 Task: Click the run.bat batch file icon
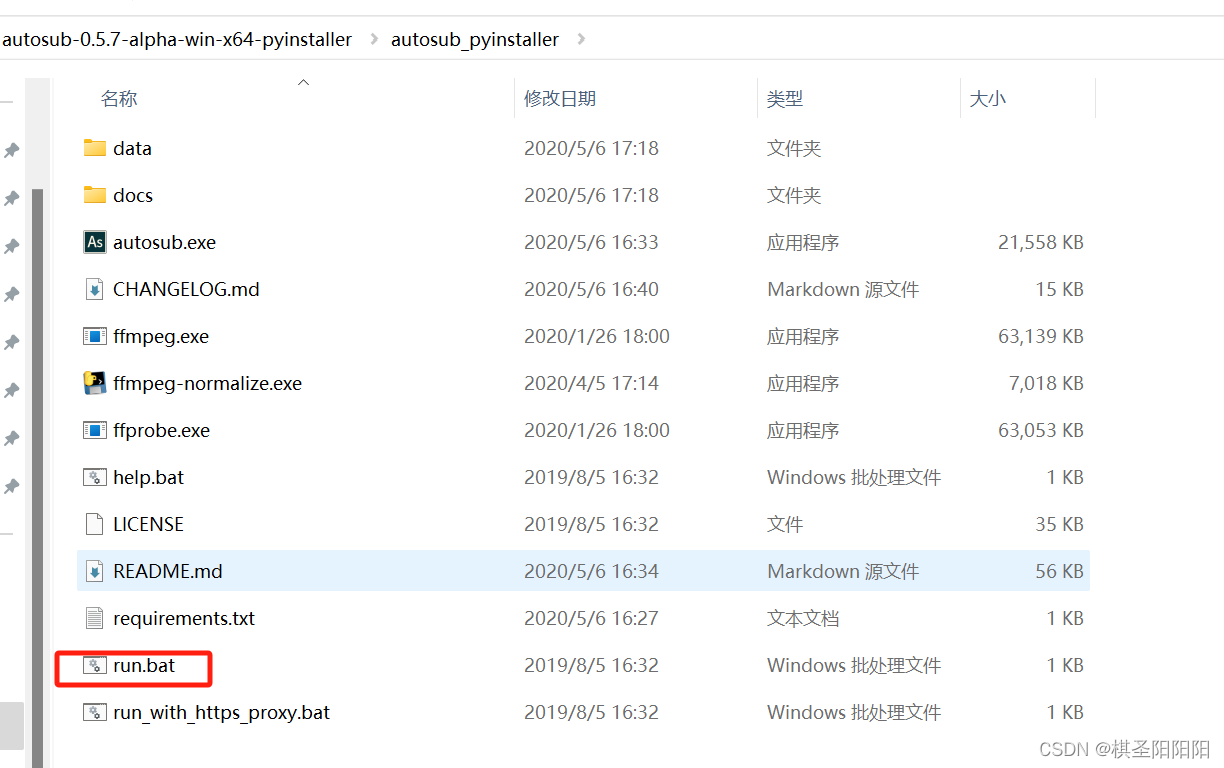click(x=95, y=665)
